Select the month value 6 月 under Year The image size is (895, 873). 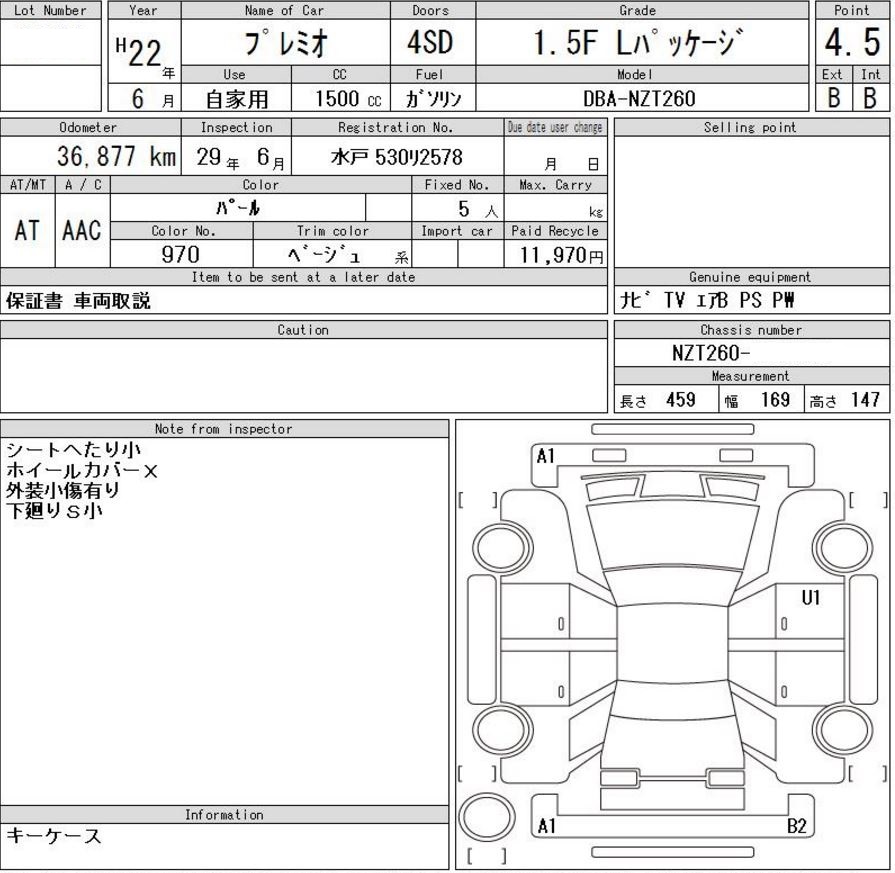coord(152,99)
